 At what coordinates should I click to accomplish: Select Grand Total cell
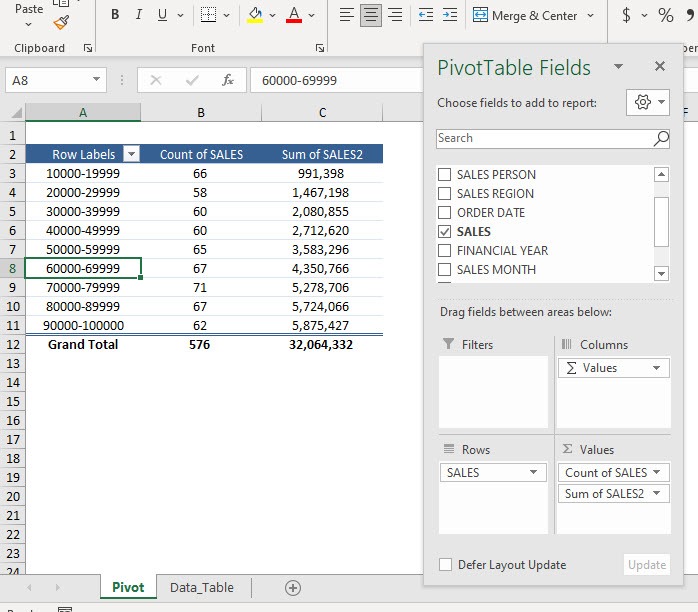coord(83,345)
